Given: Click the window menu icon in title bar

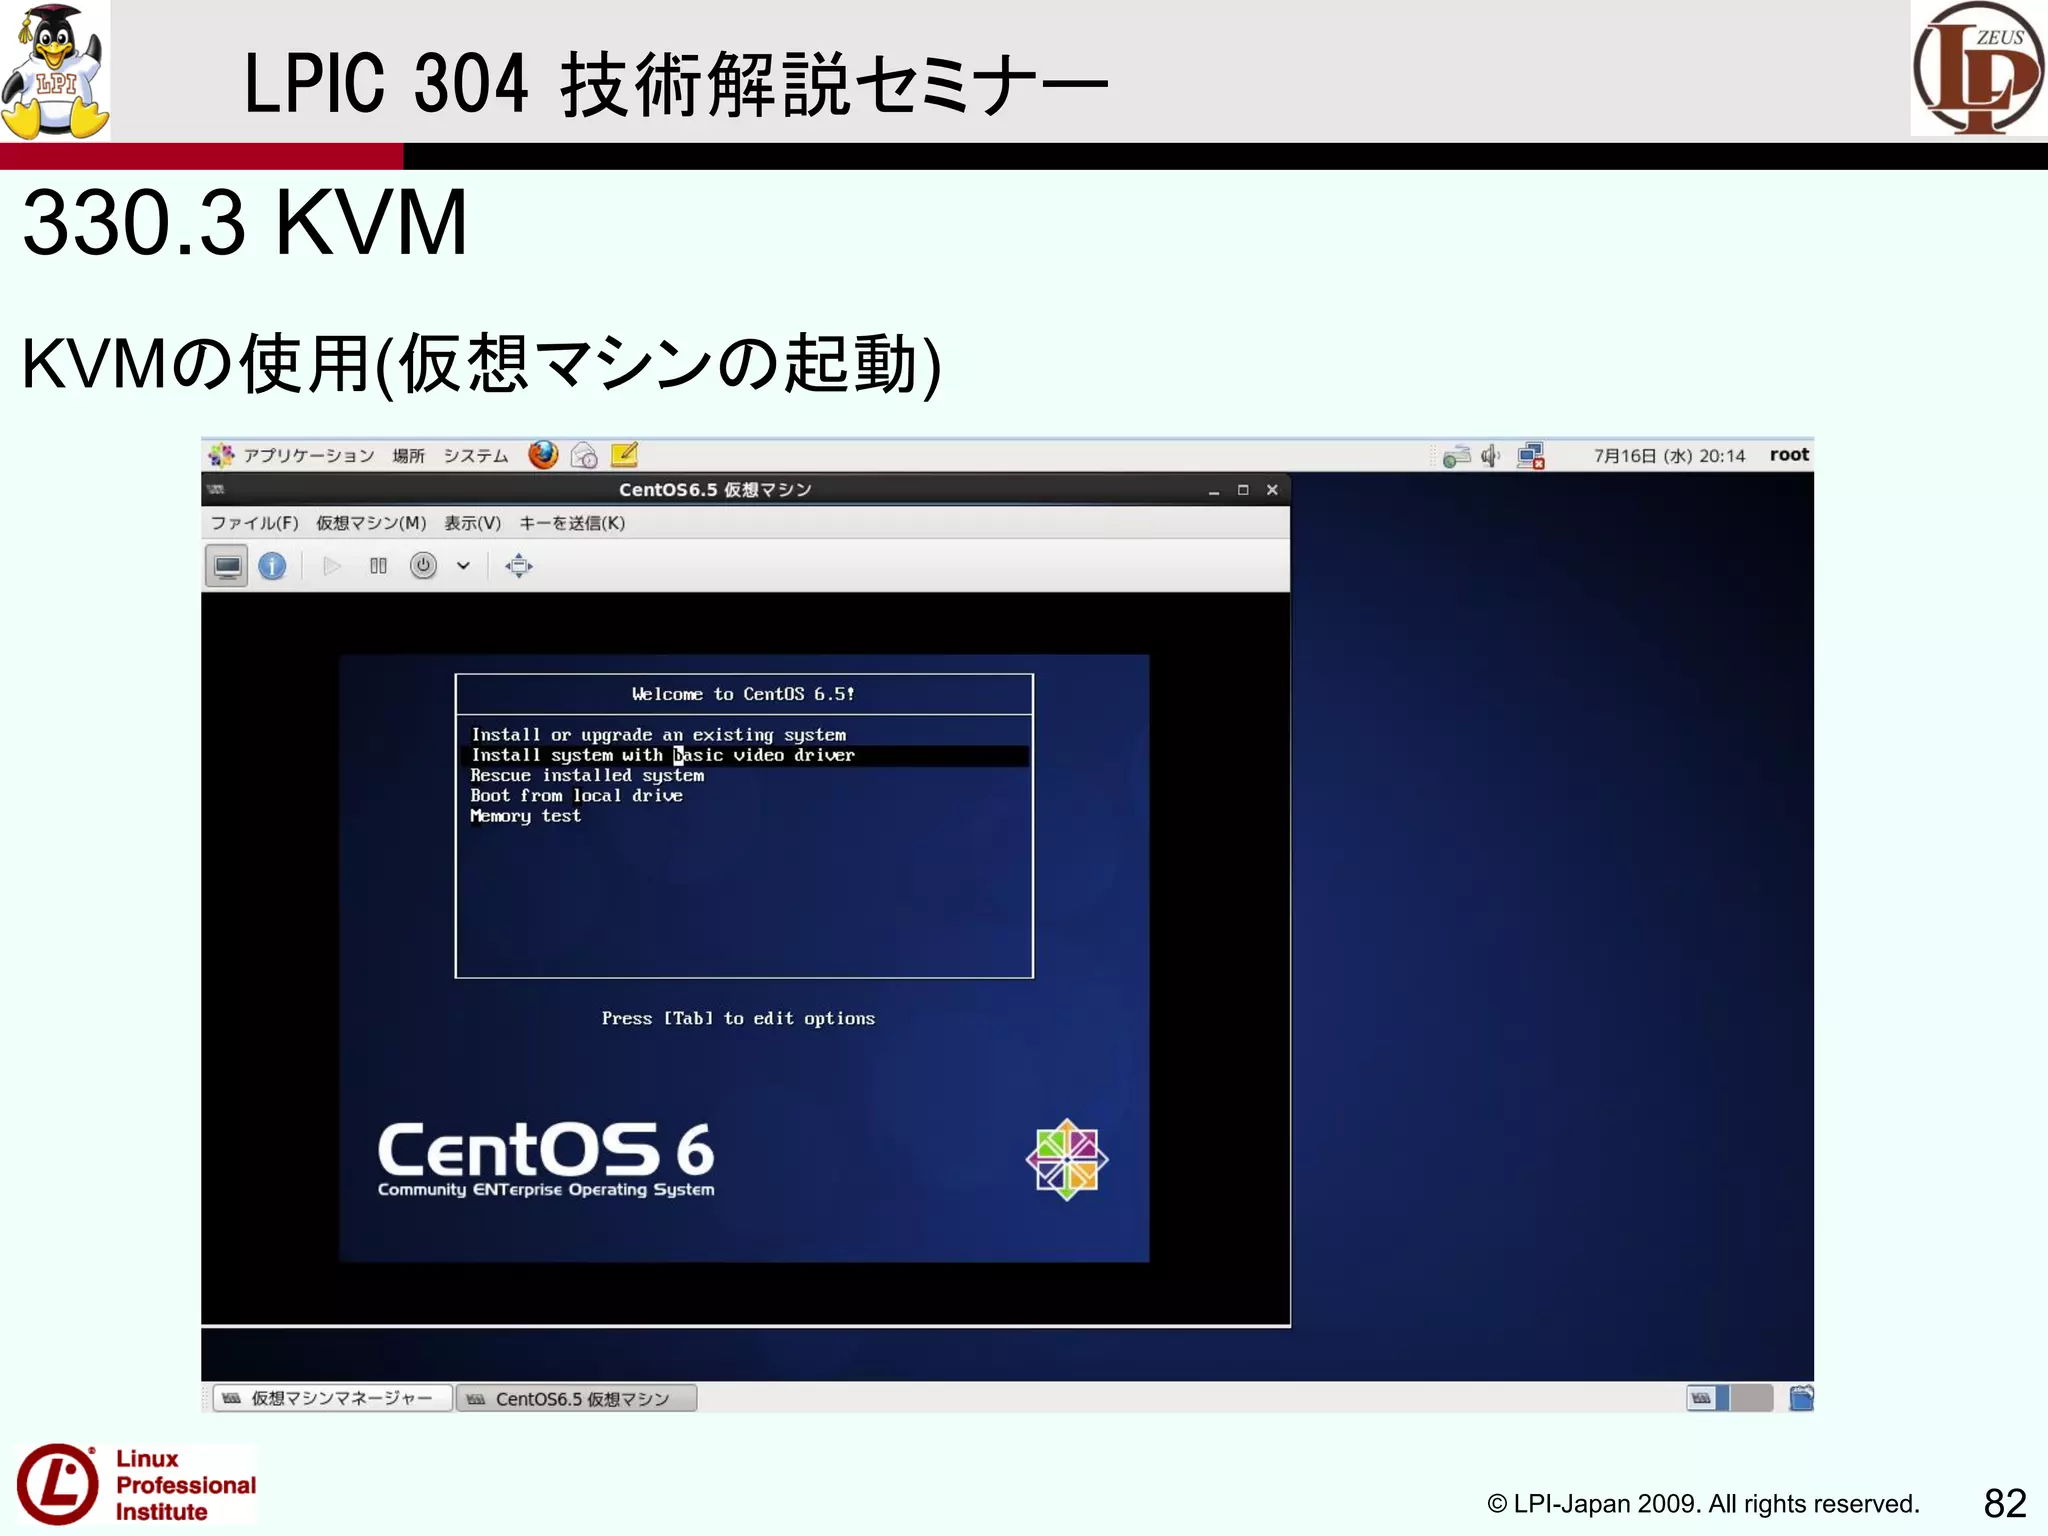Looking at the screenshot, I should tap(216, 490).
